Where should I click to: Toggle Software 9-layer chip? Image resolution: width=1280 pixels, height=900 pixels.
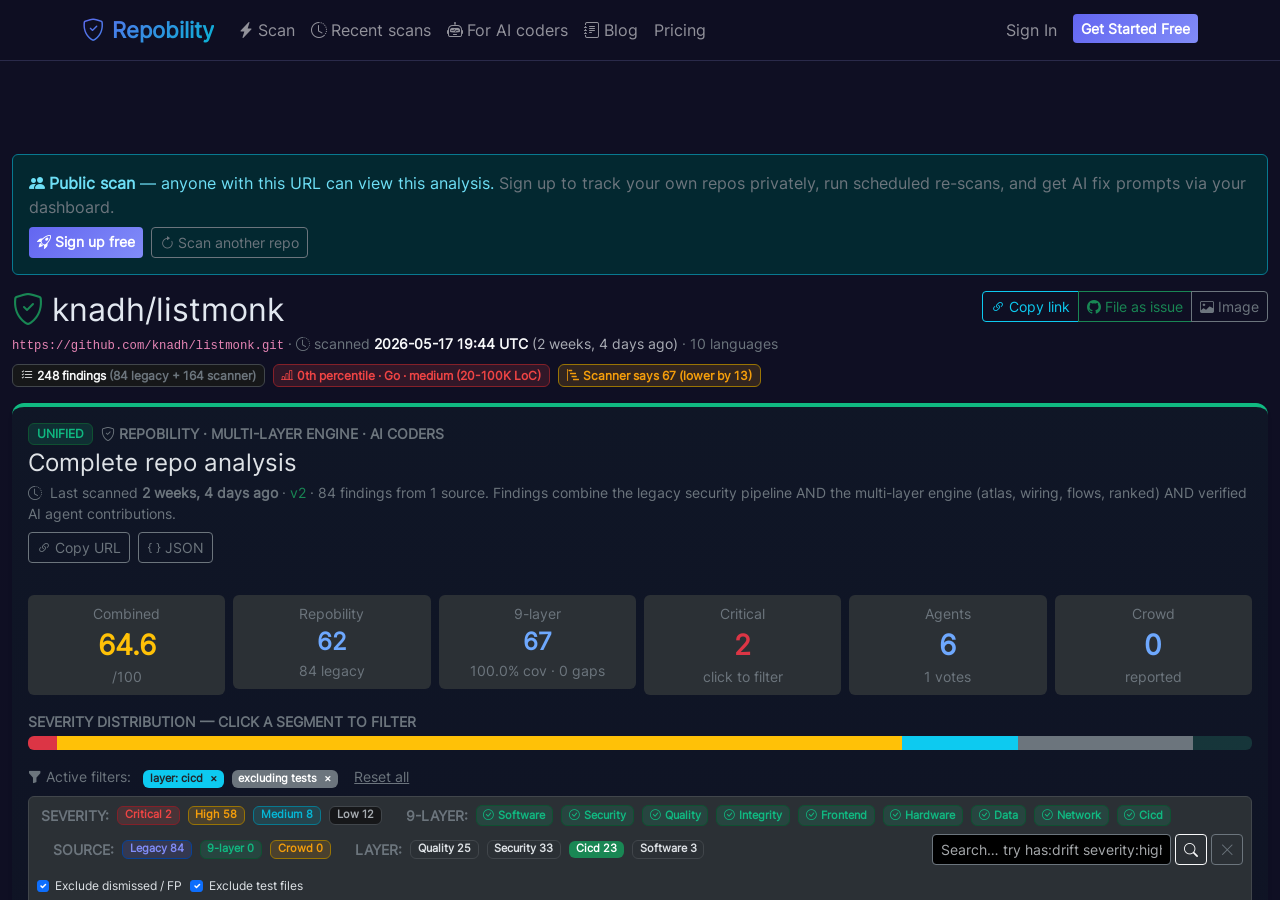(514, 815)
